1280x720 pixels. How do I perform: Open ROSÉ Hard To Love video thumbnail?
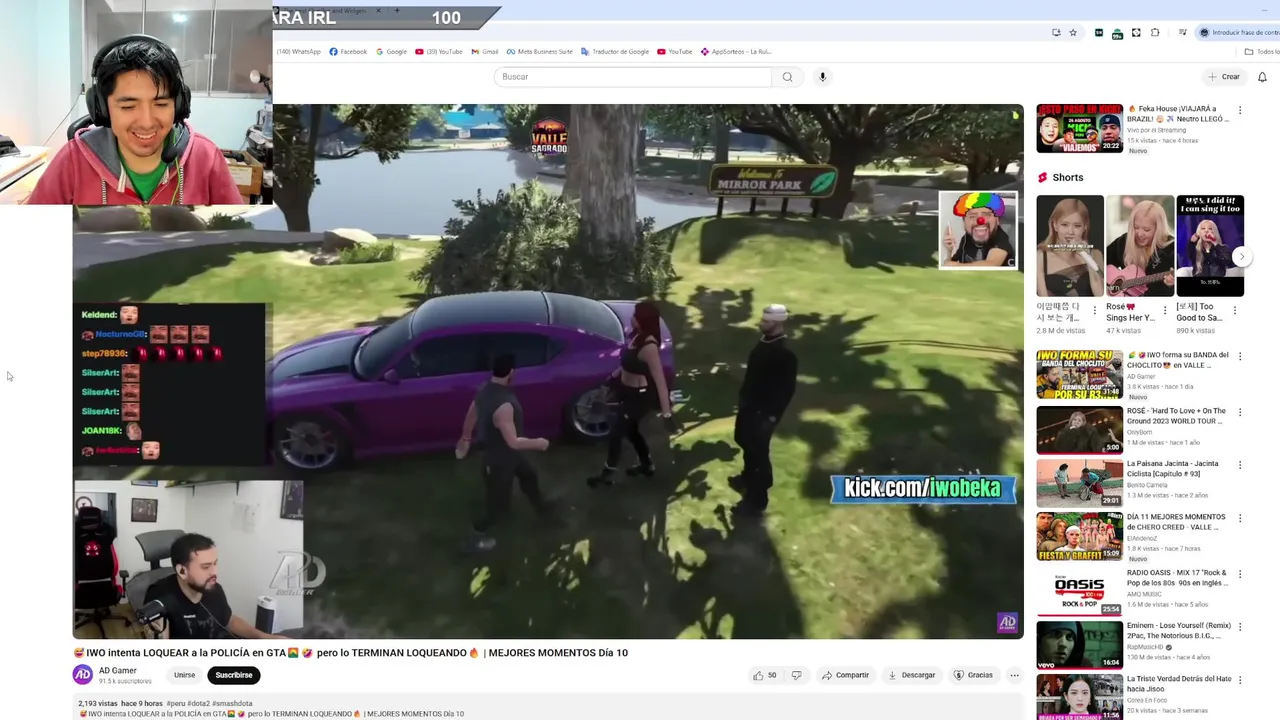point(1079,430)
